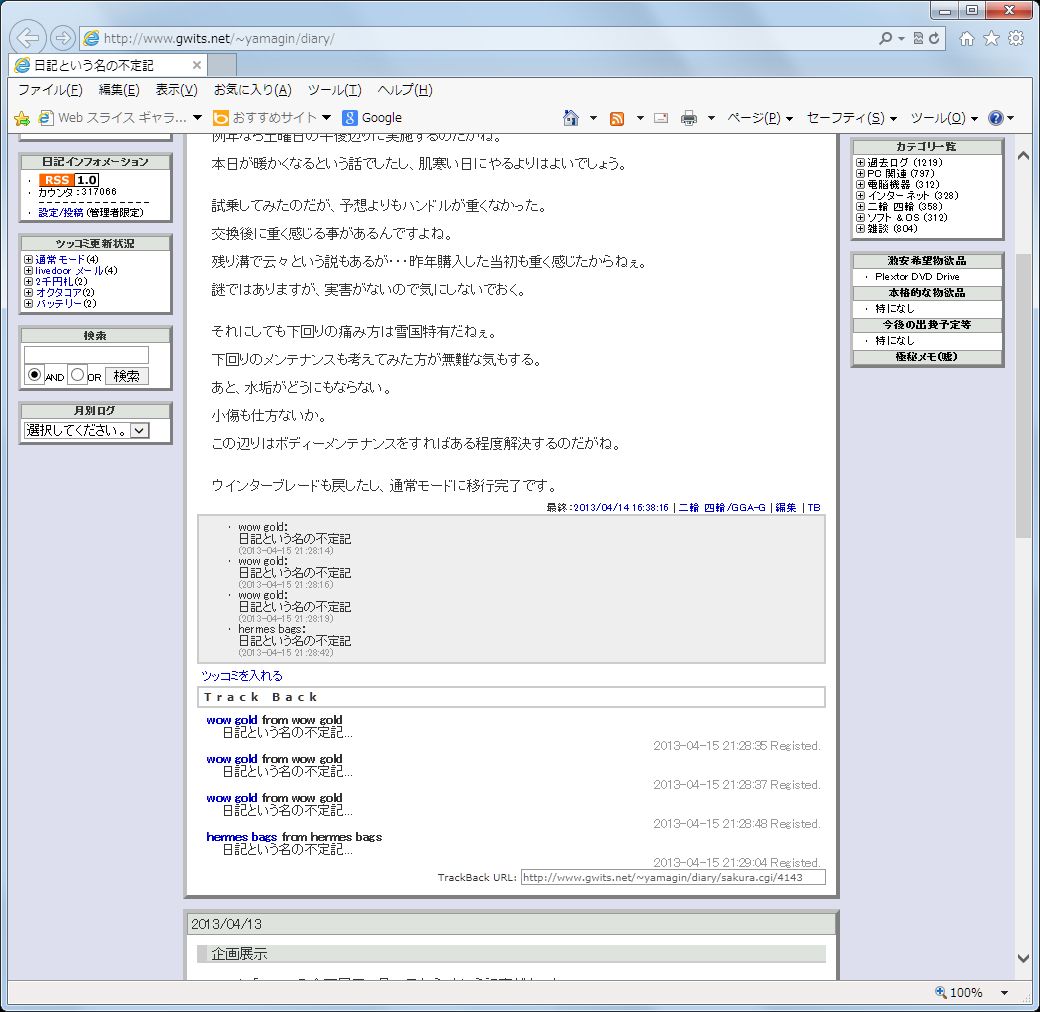Click the RSS feeds icon in toolbar
Image resolution: width=1040 pixels, height=1012 pixels.
617,118
